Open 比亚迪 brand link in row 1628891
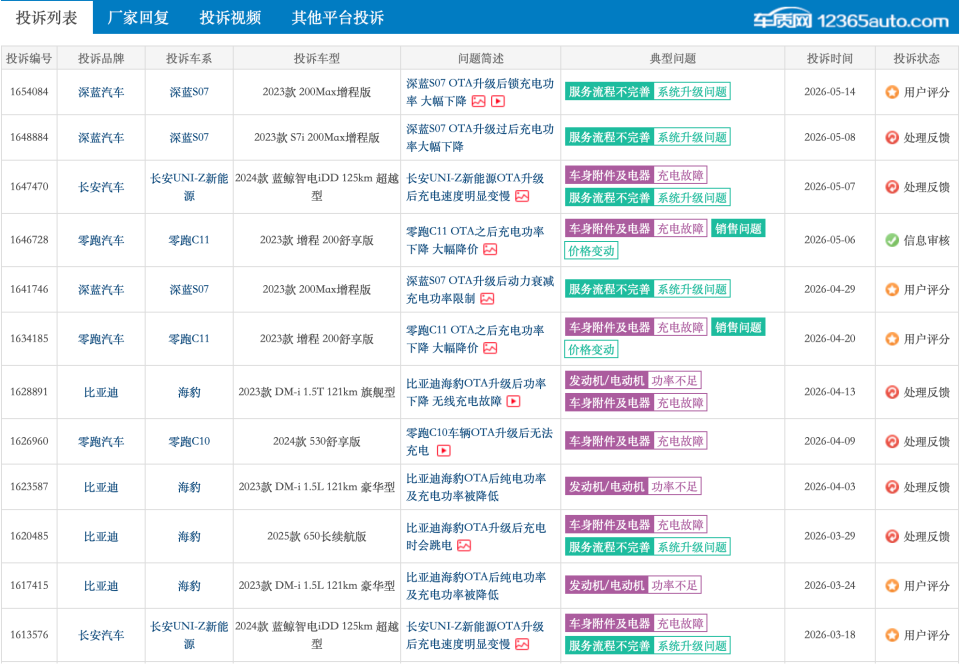The height and width of the screenshot is (664, 960). tap(101, 392)
